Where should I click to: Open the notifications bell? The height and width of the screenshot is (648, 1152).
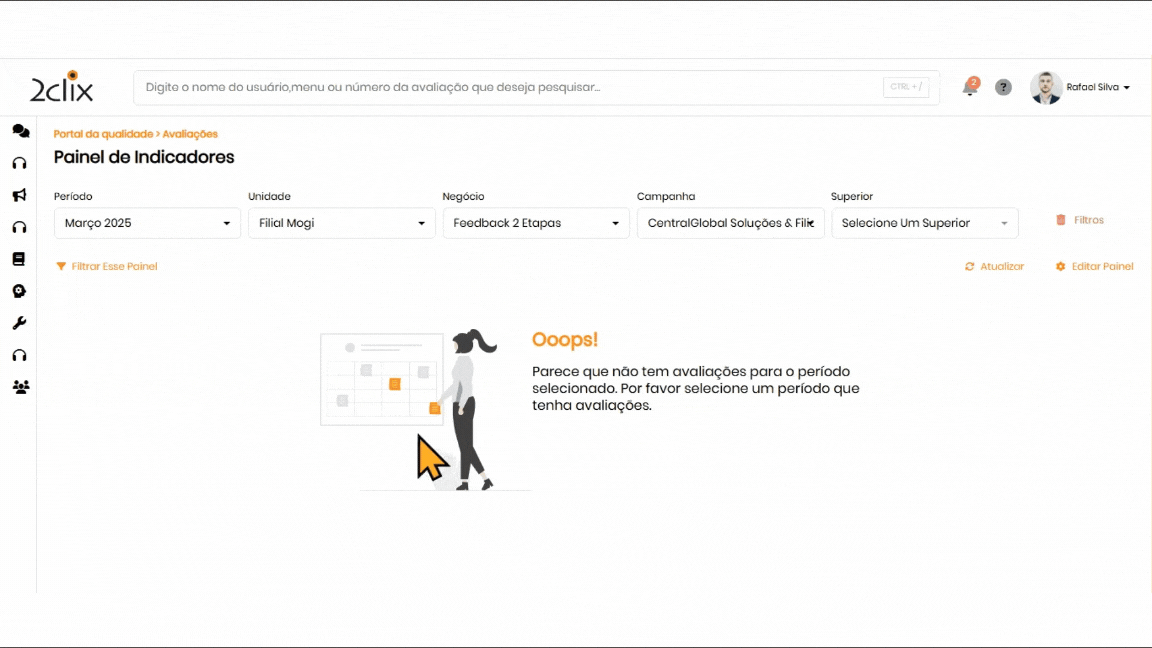pos(969,88)
